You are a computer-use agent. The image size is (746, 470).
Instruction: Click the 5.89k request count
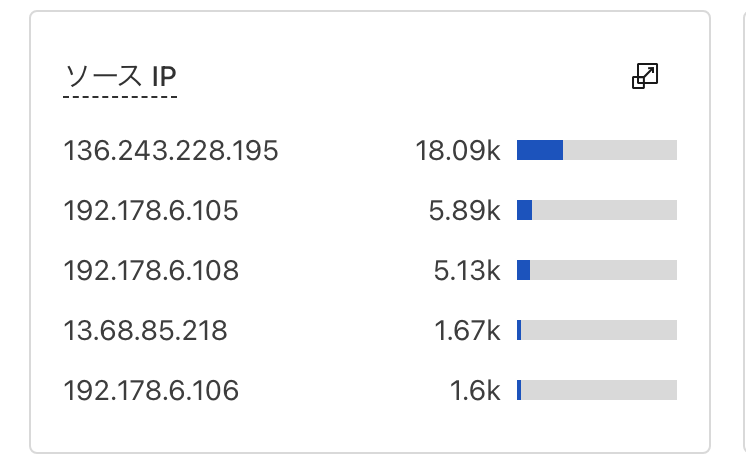coord(464,211)
